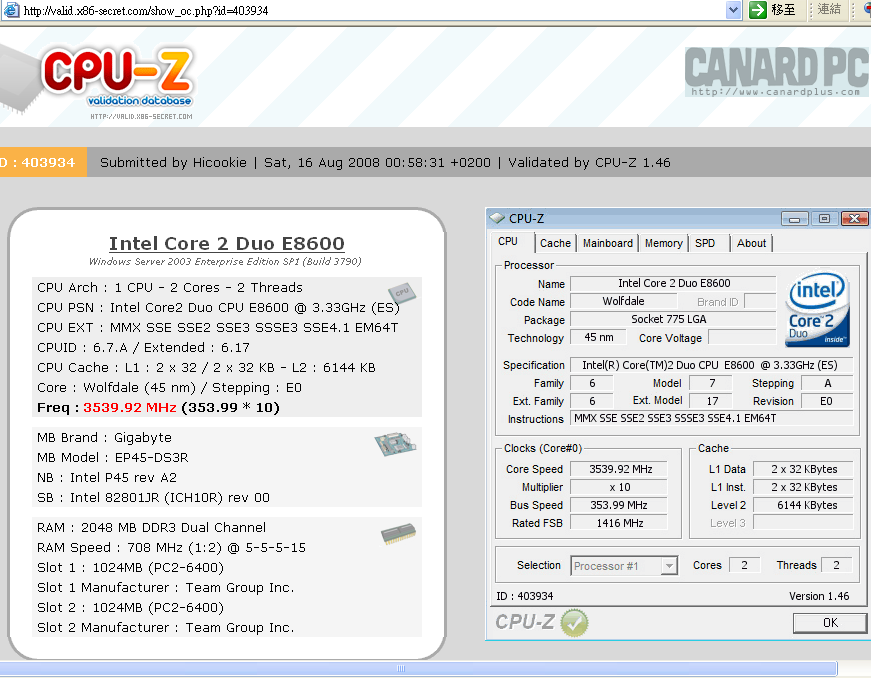Click the horizontal scrollbar at page bottom

(x=418, y=669)
